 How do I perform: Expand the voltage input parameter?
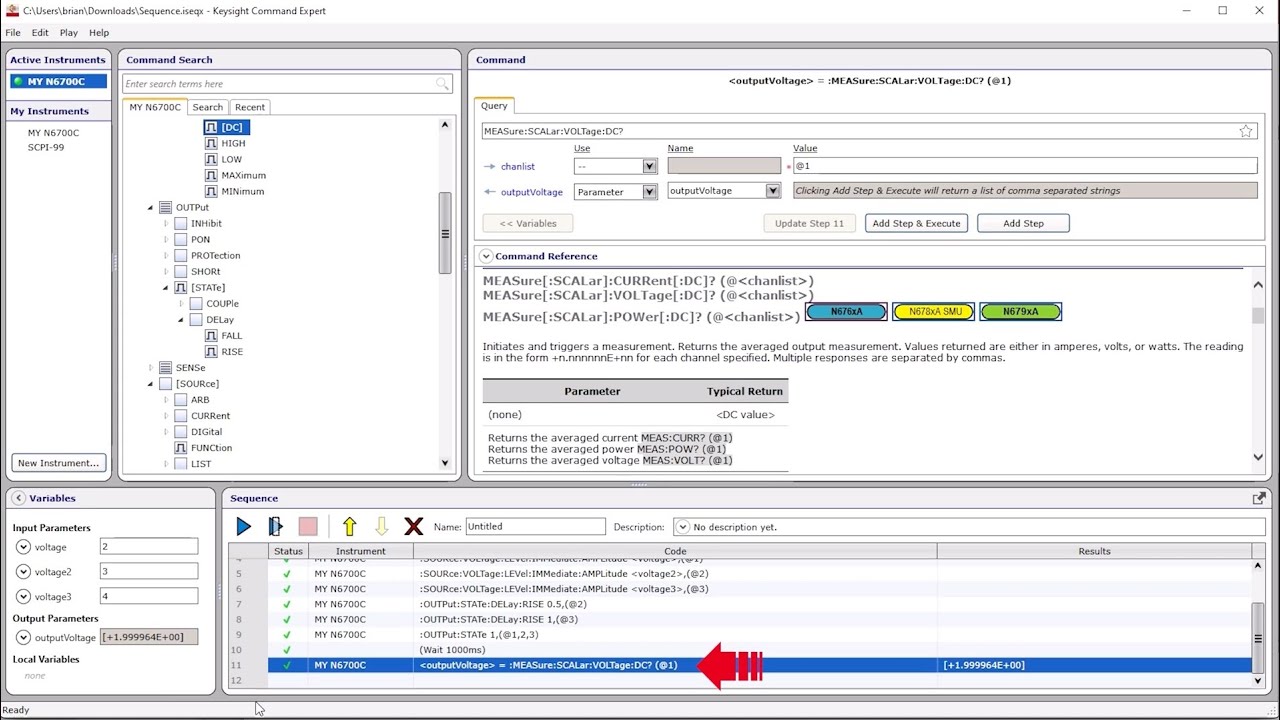[x=23, y=547]
